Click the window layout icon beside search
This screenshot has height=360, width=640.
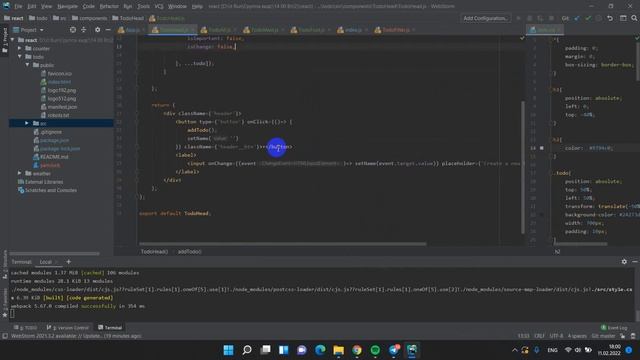623,18
